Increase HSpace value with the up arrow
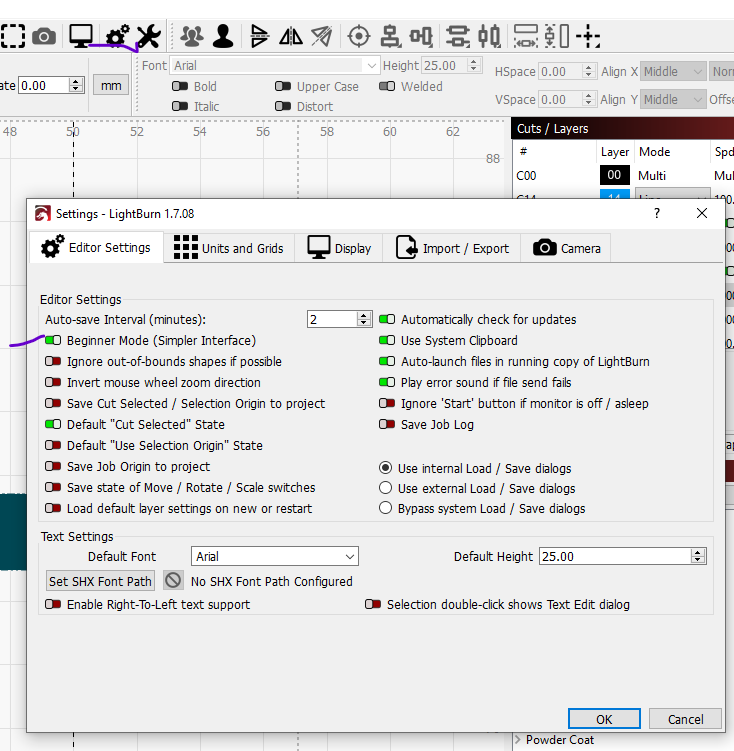734x751 pixels. [589, 68]
